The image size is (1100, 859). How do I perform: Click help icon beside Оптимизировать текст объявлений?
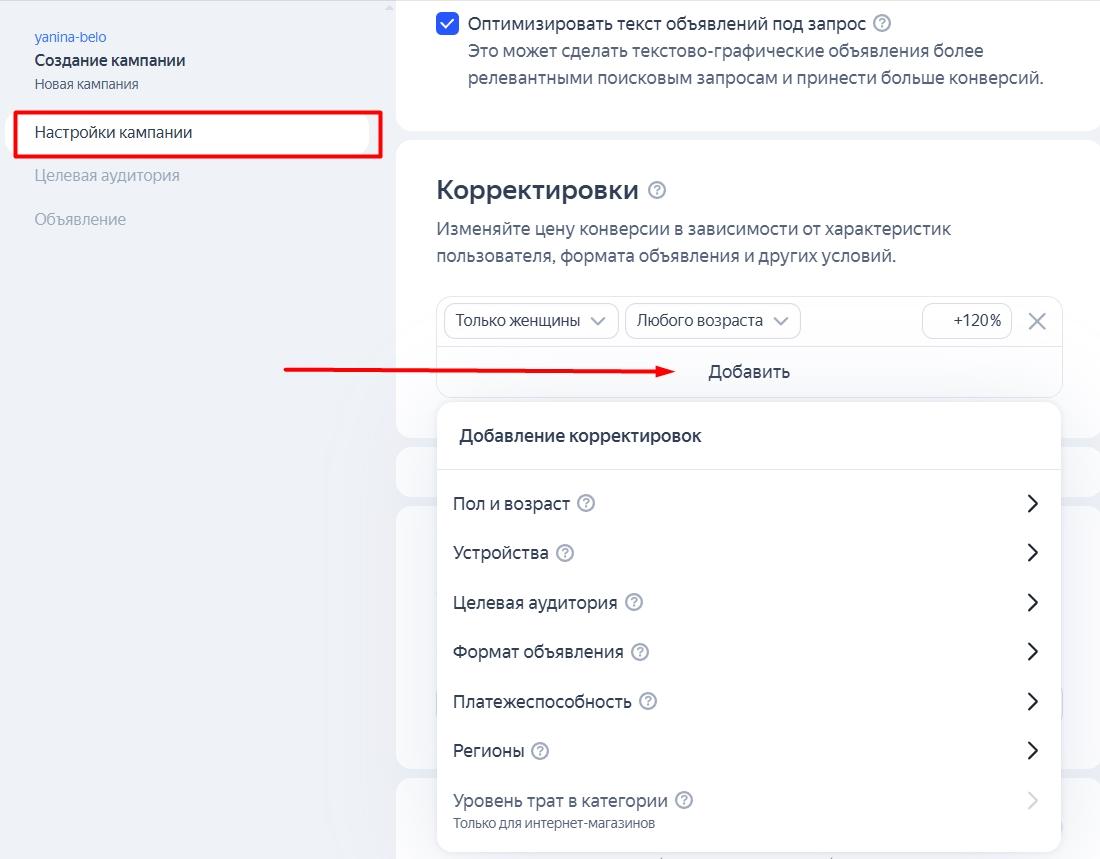click(882, 23)
